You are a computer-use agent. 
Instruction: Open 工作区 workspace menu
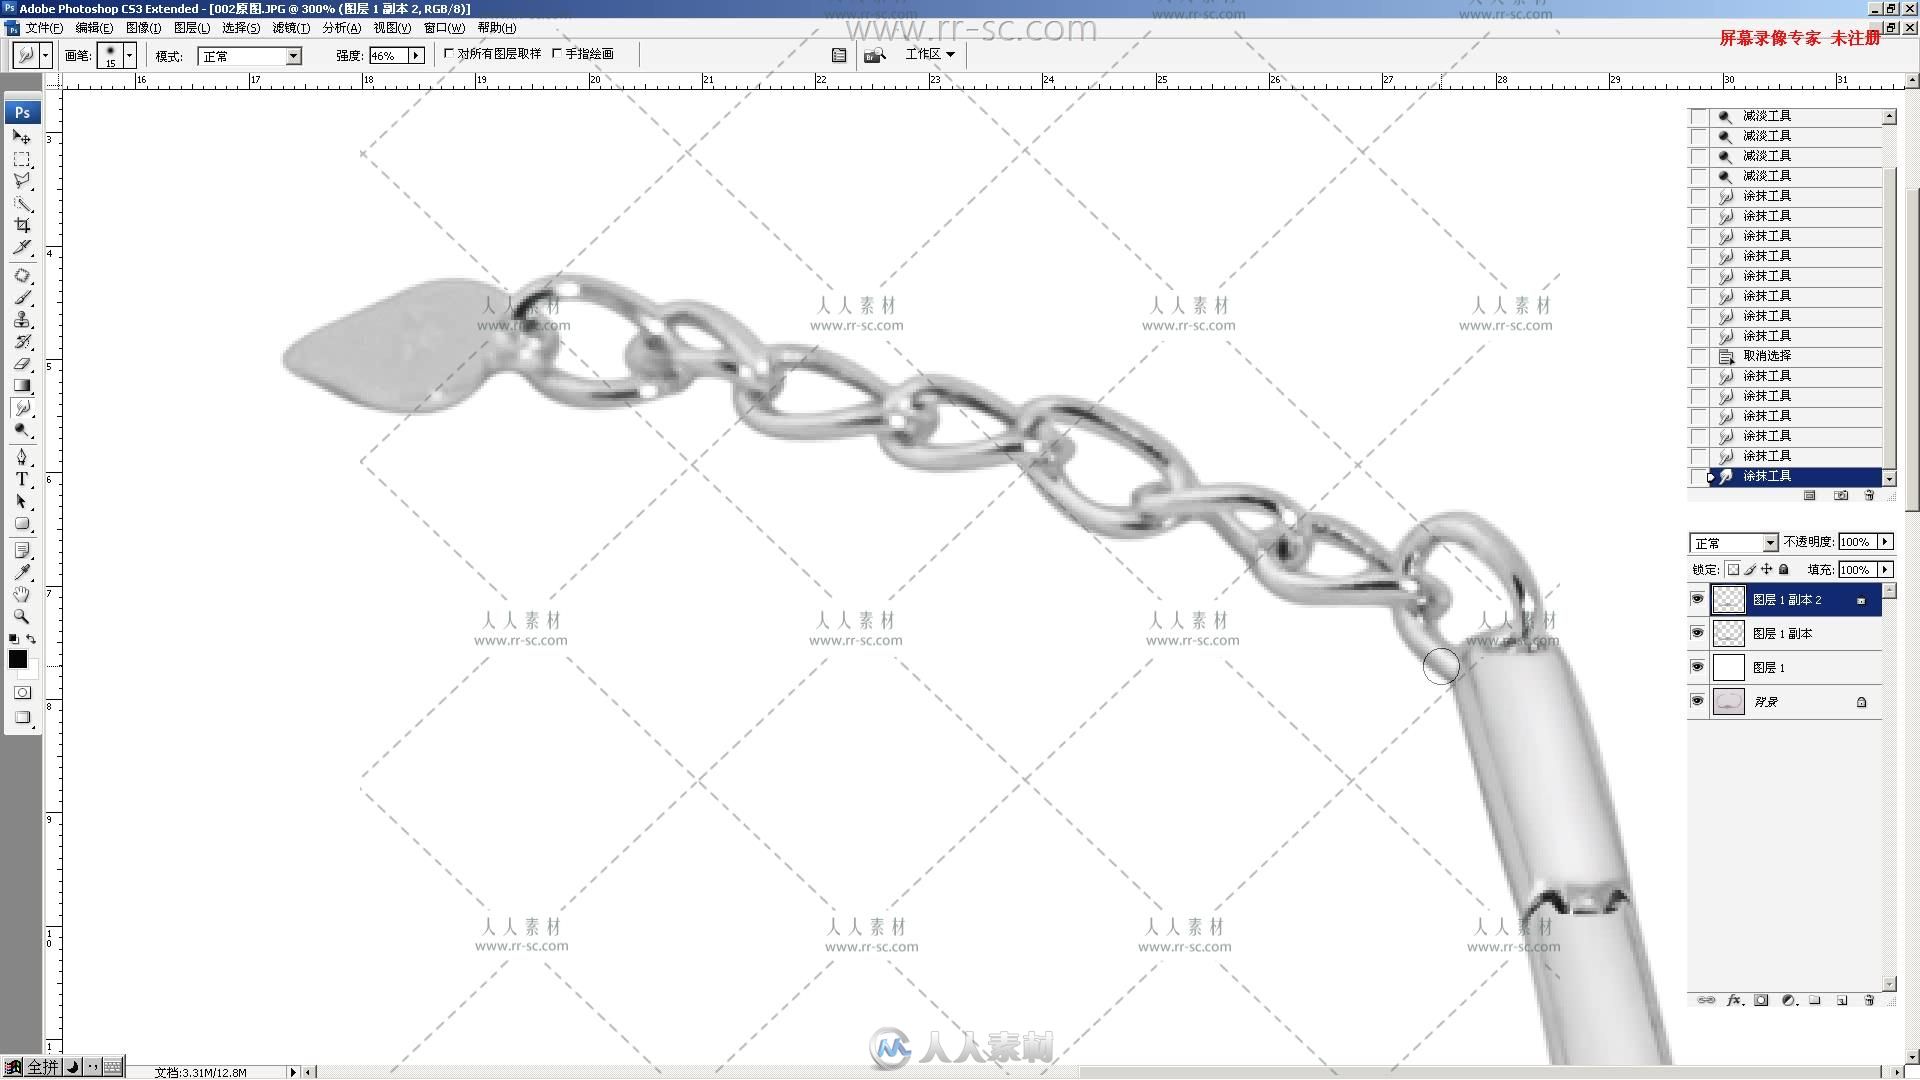tap(930, 54)
